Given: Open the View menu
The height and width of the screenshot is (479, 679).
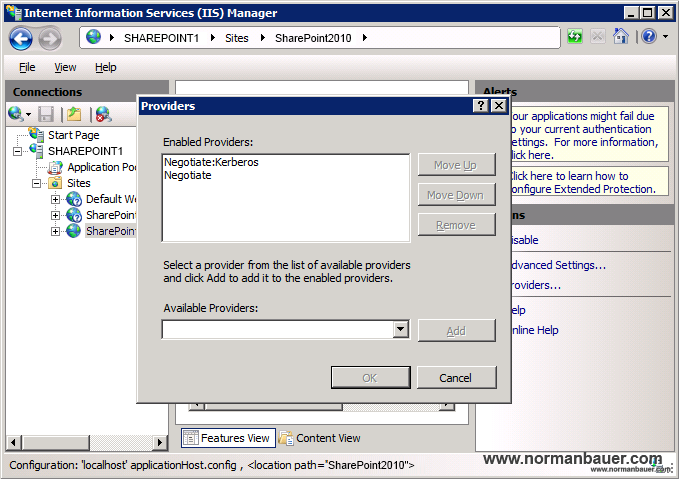Looking at the screenshot, I should tap(65, 67).
